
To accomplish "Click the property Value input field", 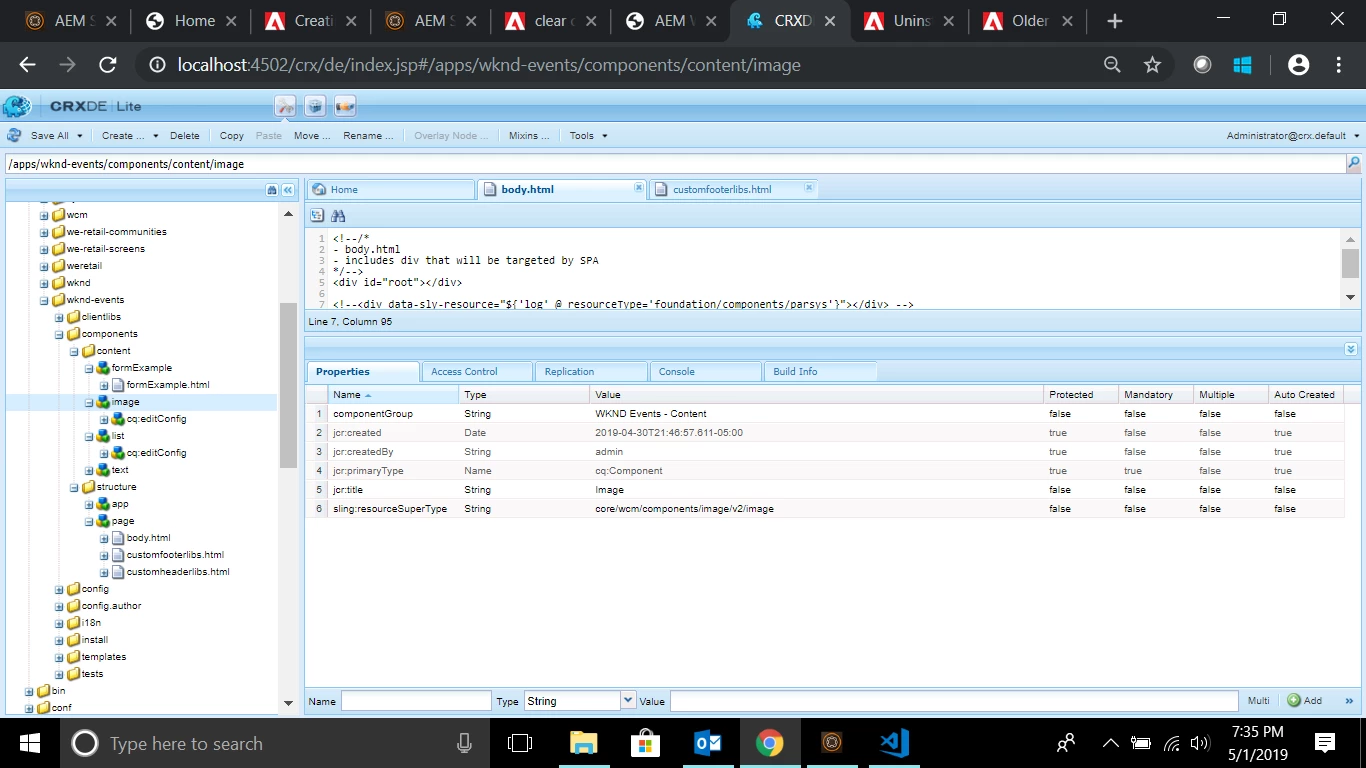I will (955, 701).
